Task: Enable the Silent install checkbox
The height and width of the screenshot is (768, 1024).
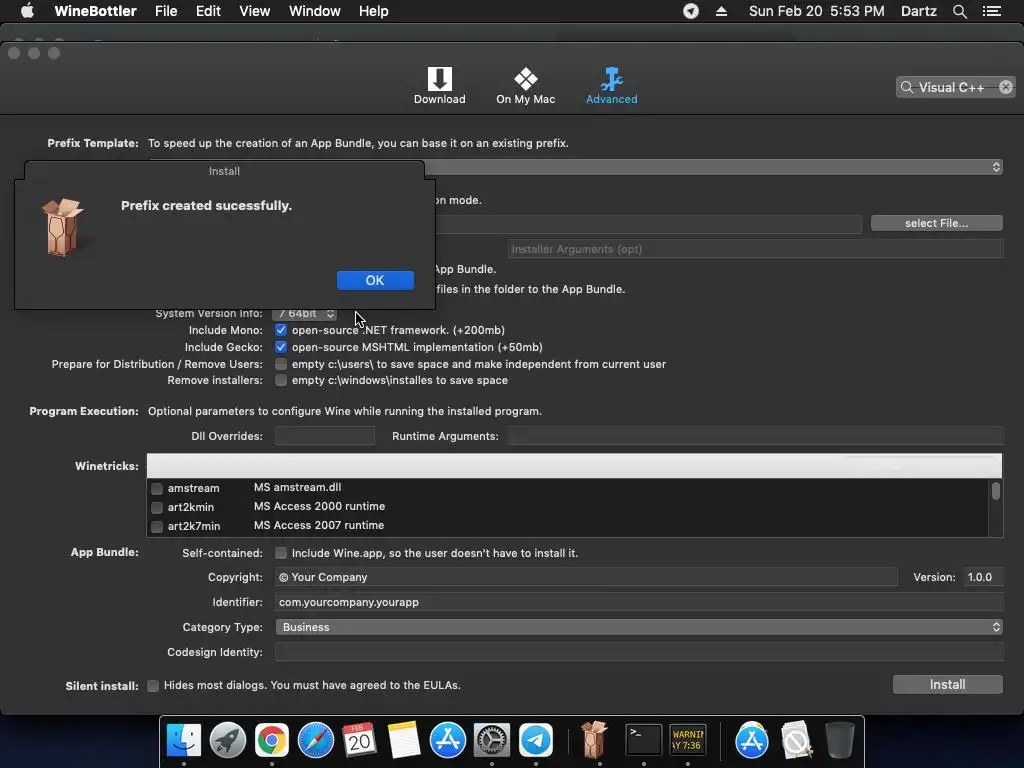Action: 153,686
